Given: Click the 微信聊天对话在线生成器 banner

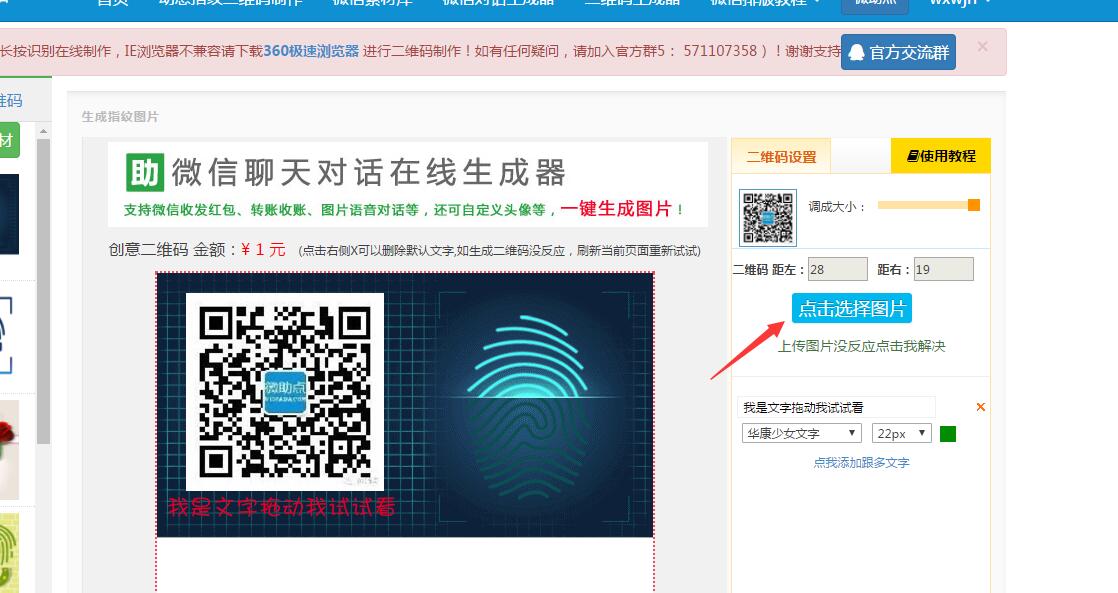Looking at the screenshot, I should (x=408, y=184).
